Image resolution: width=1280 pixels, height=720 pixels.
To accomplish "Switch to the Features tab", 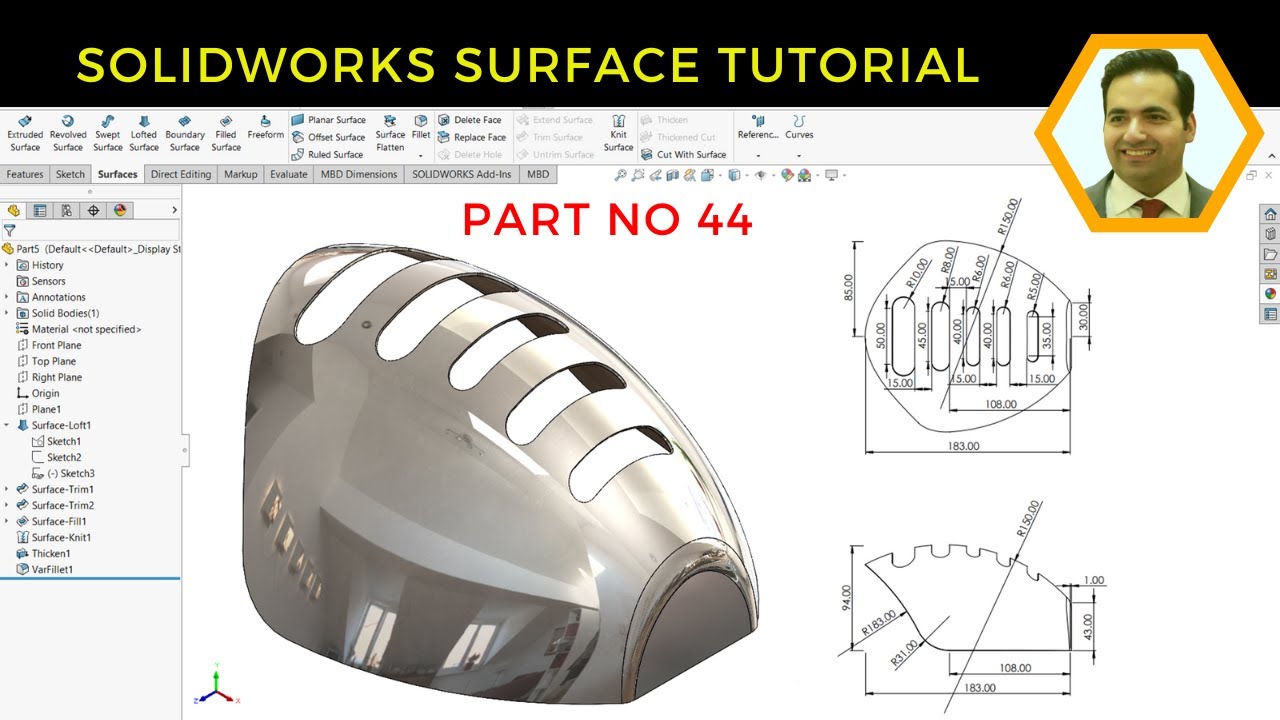I will click(25, 174).
